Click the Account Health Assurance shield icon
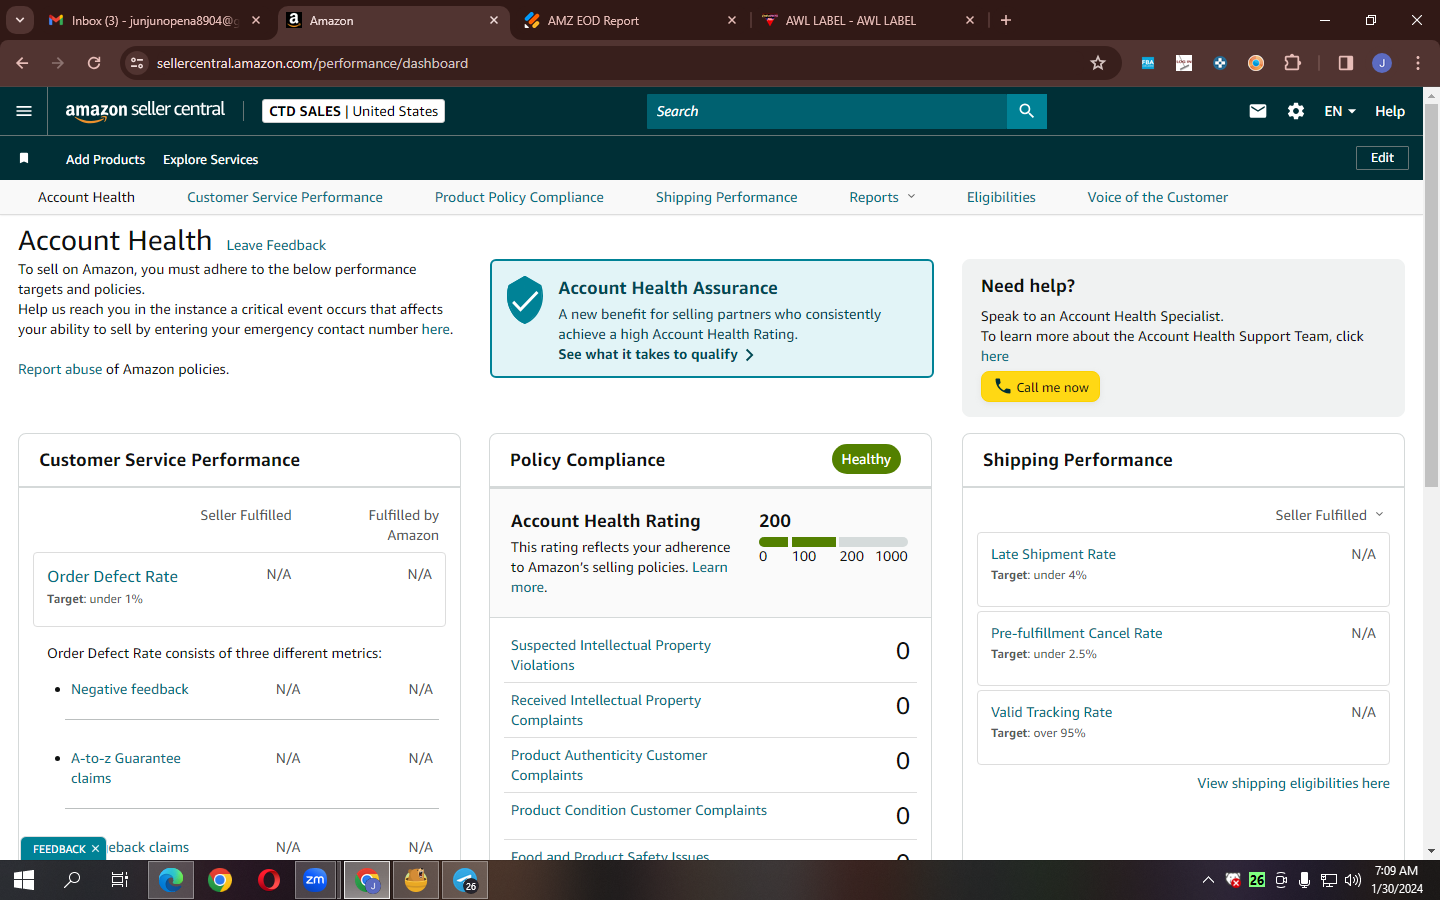 click(525, 300)
